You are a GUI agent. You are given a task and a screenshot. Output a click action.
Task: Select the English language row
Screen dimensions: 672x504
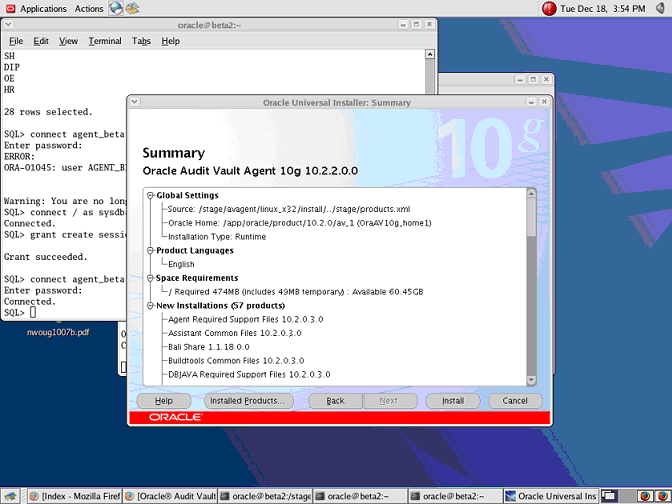[x=181, y=264]
